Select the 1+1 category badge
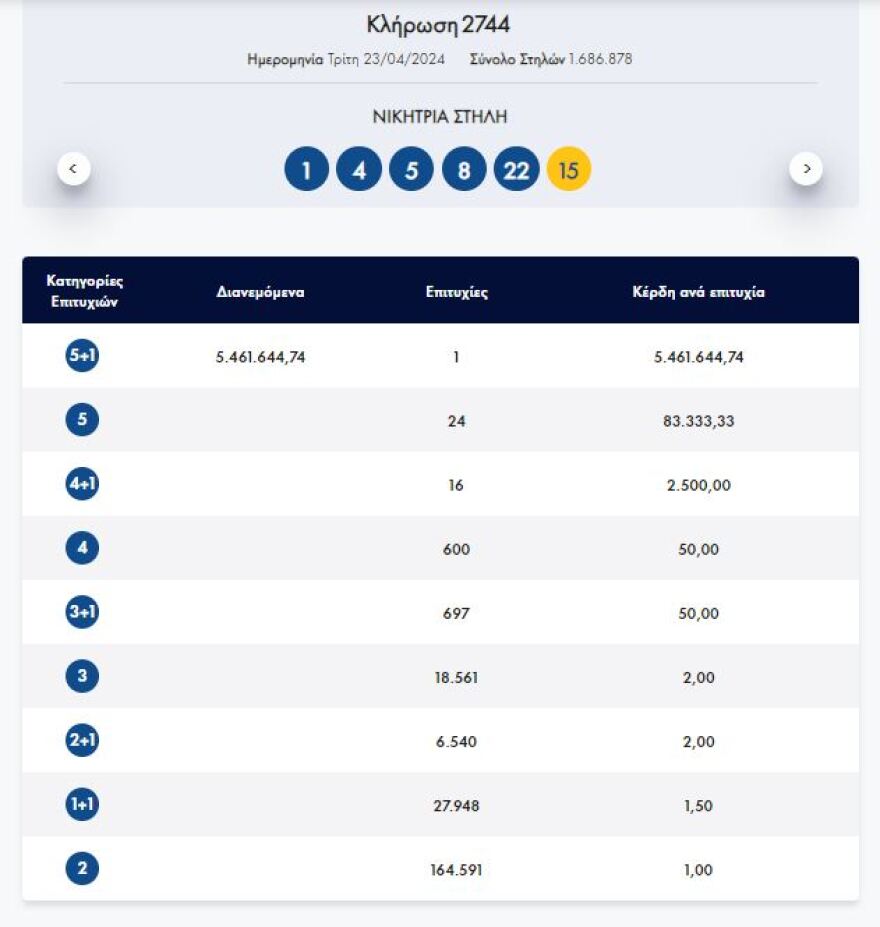The height and width of the screenshot is (927, 880). [82, 805]
